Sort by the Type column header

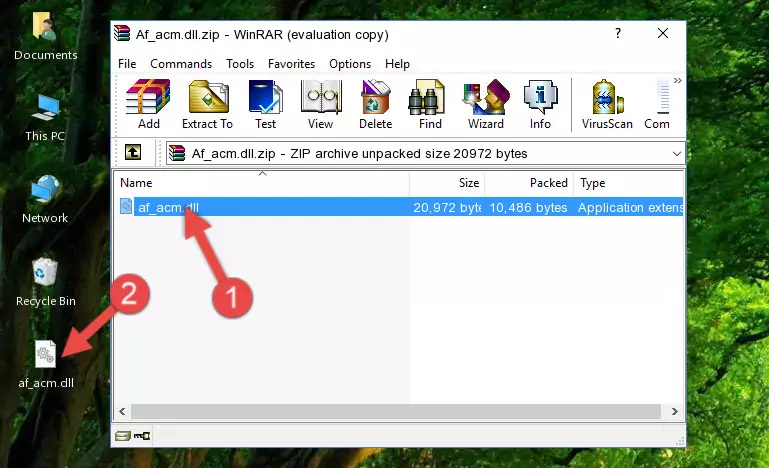coord(629,183)
